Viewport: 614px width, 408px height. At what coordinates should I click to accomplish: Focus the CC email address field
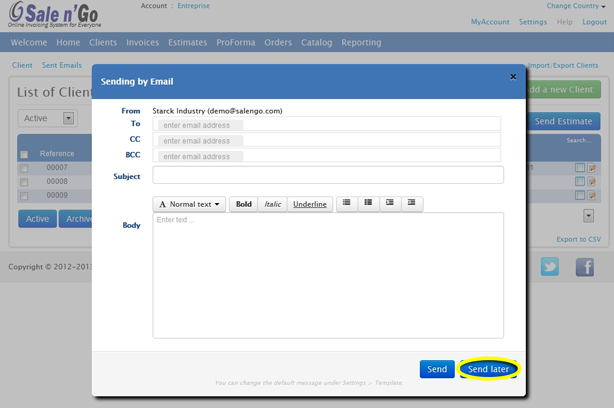[327, 139]
